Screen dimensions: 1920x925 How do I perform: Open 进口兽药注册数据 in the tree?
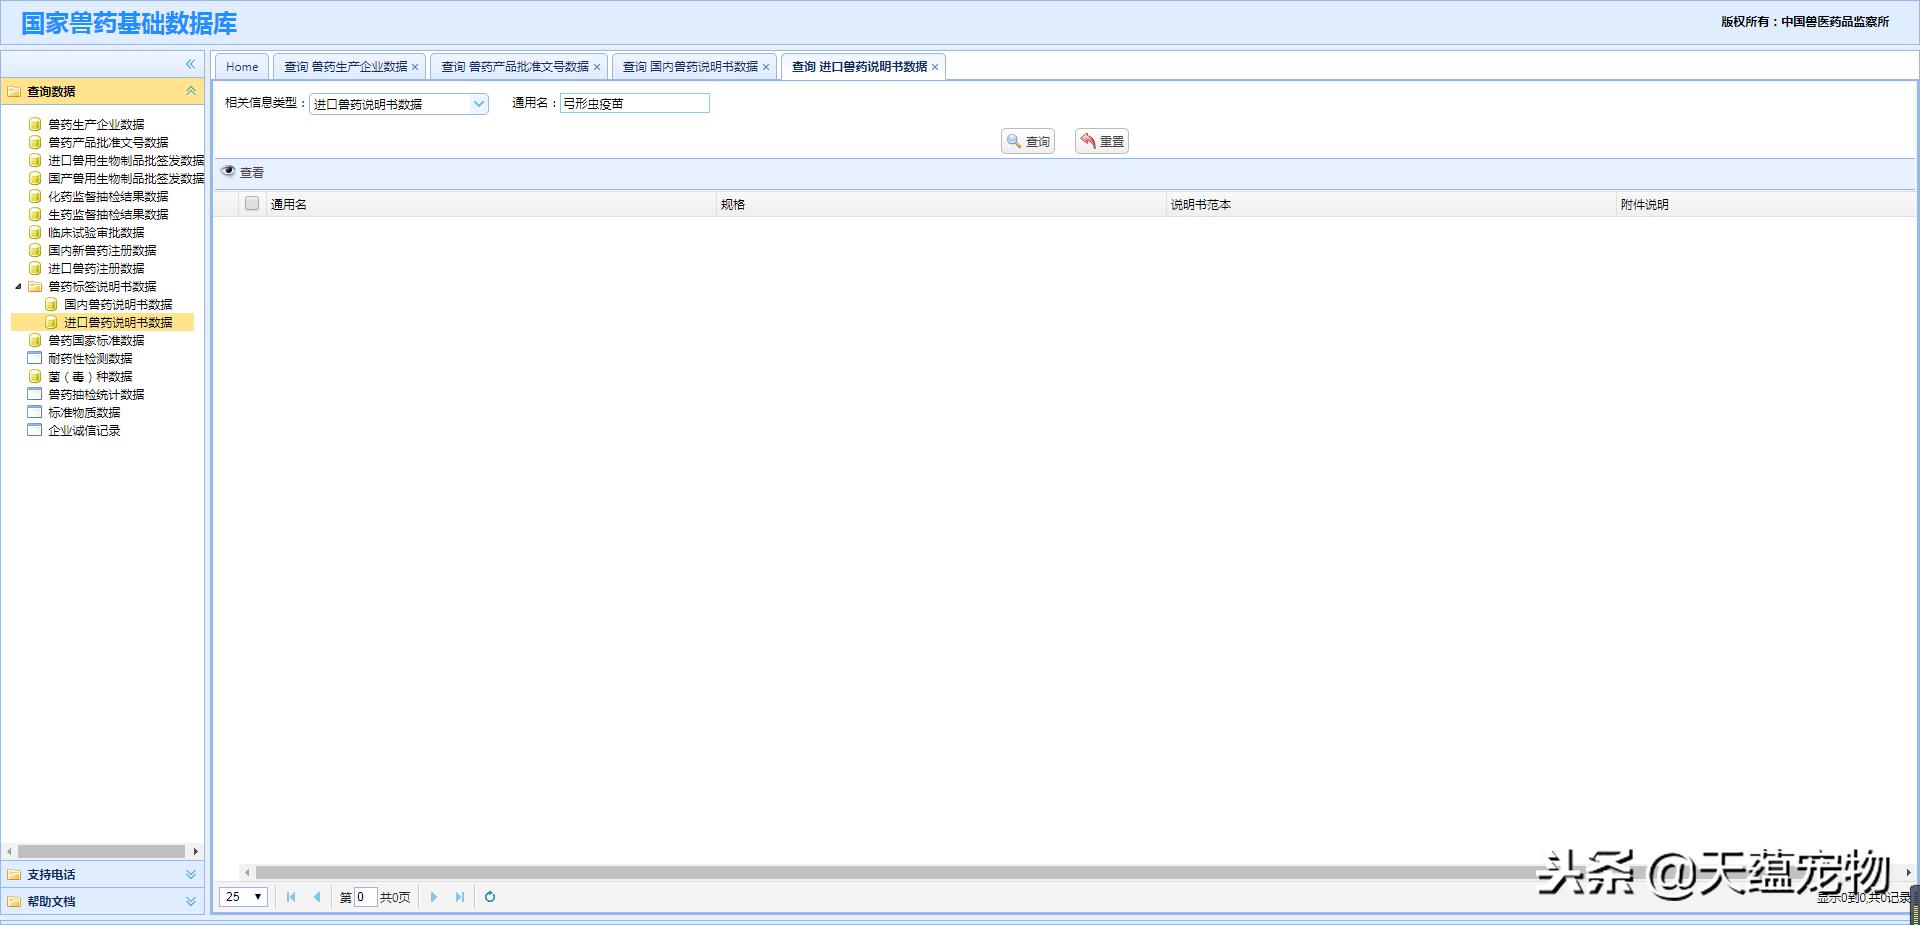pos(96,268)
